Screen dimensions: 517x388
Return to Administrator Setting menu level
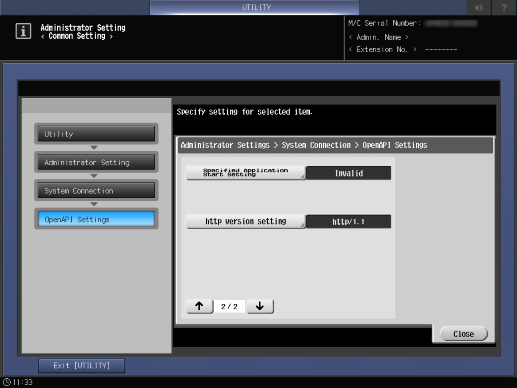[96, 162]
